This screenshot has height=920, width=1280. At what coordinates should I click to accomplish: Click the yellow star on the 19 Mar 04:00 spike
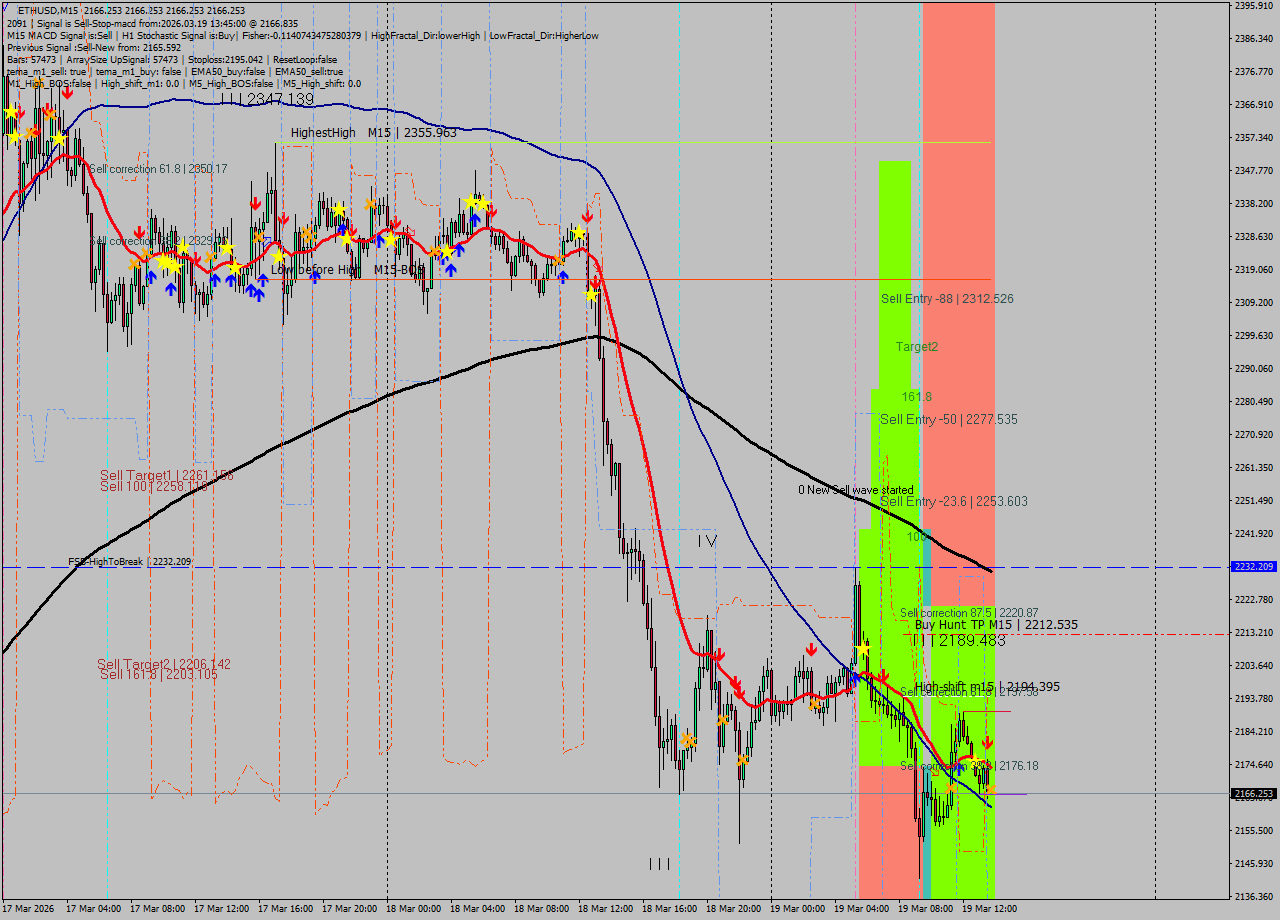pyautogui.click(x=862, y=650)
